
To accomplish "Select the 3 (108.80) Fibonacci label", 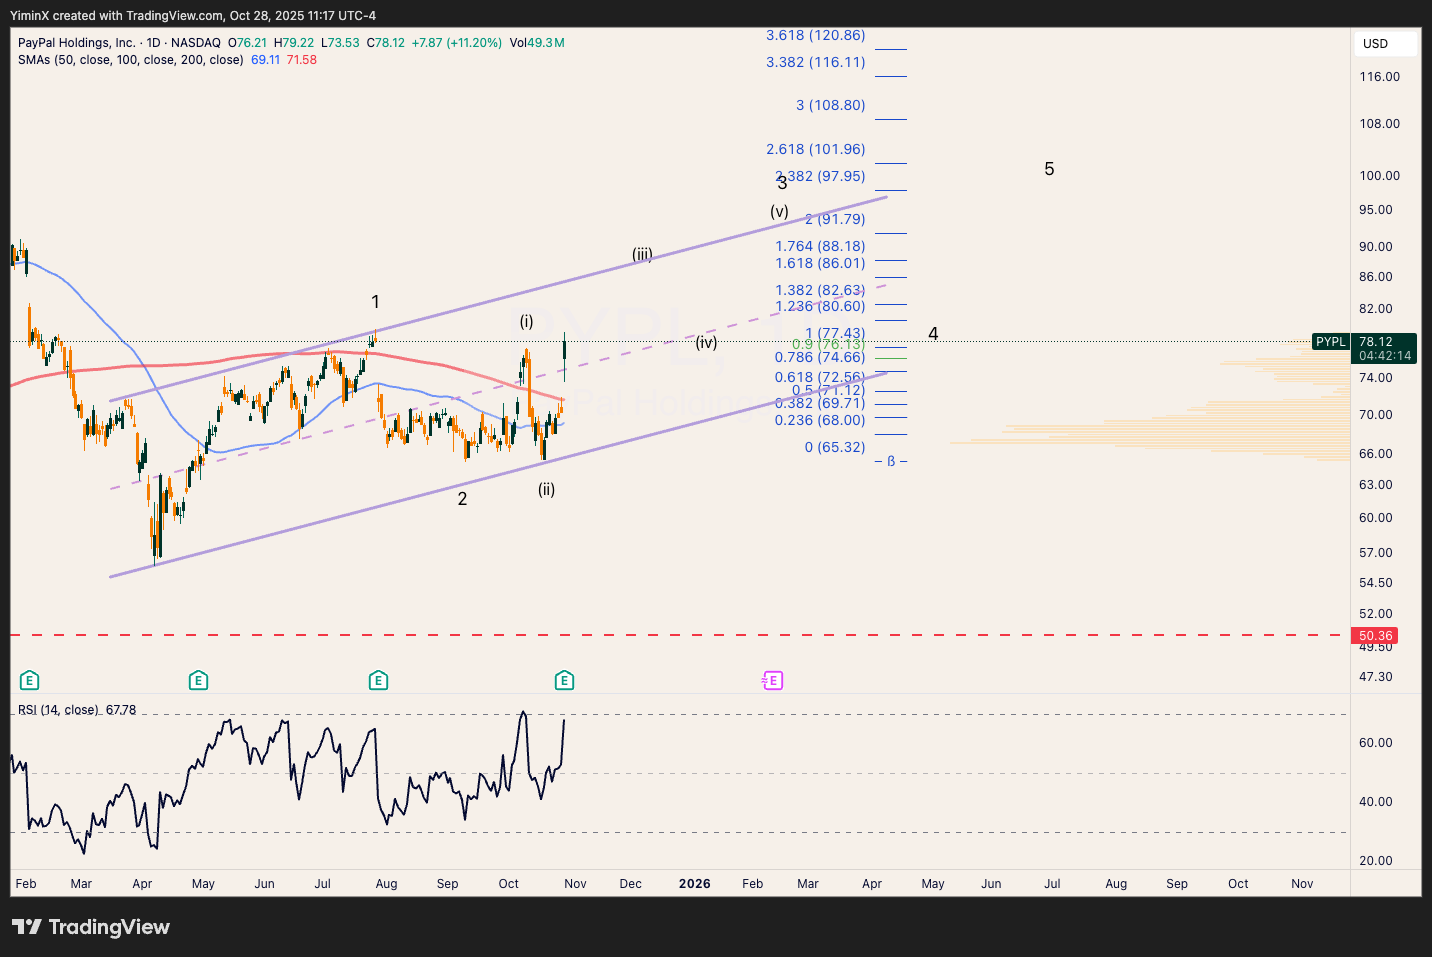I will pos(831,105).
